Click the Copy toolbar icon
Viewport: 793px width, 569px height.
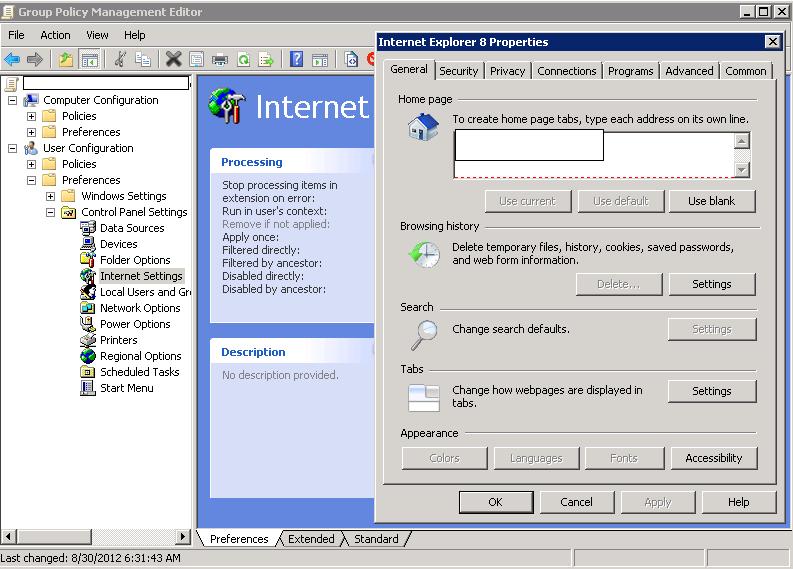click(x=143, y=60)
